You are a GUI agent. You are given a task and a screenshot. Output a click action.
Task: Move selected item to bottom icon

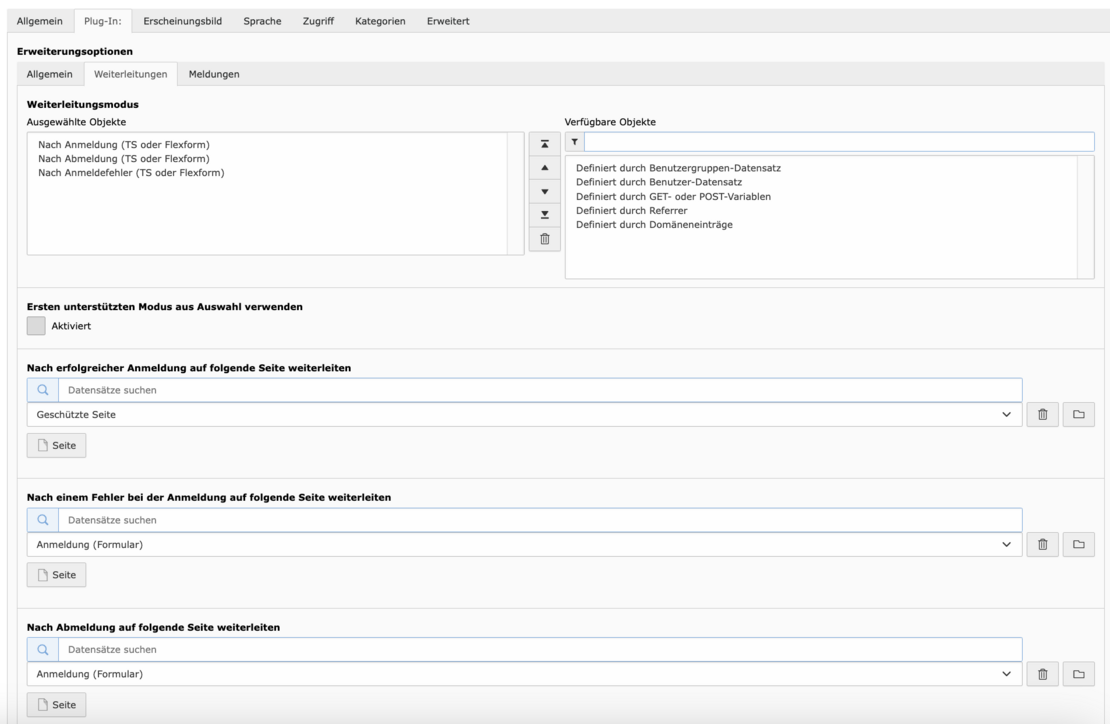point(544,215)
